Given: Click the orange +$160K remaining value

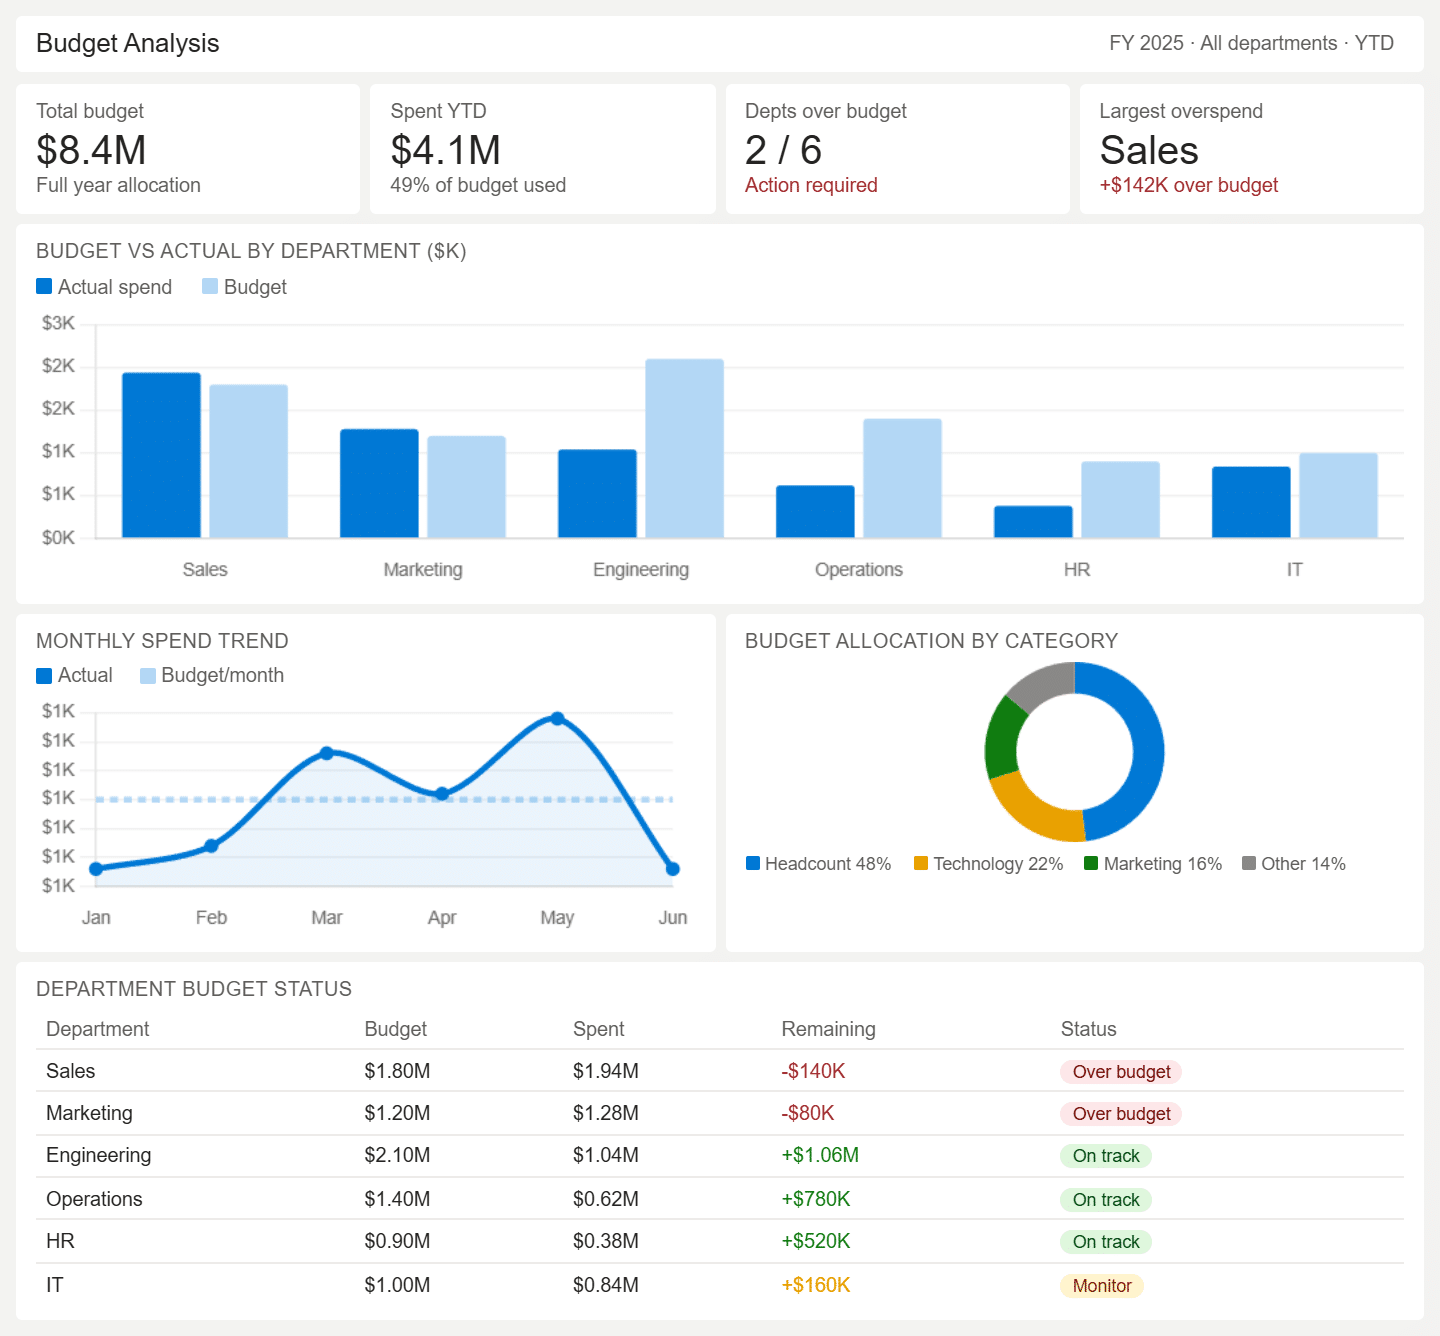Looking at the screenshot, I should [x=815, y=1285].
